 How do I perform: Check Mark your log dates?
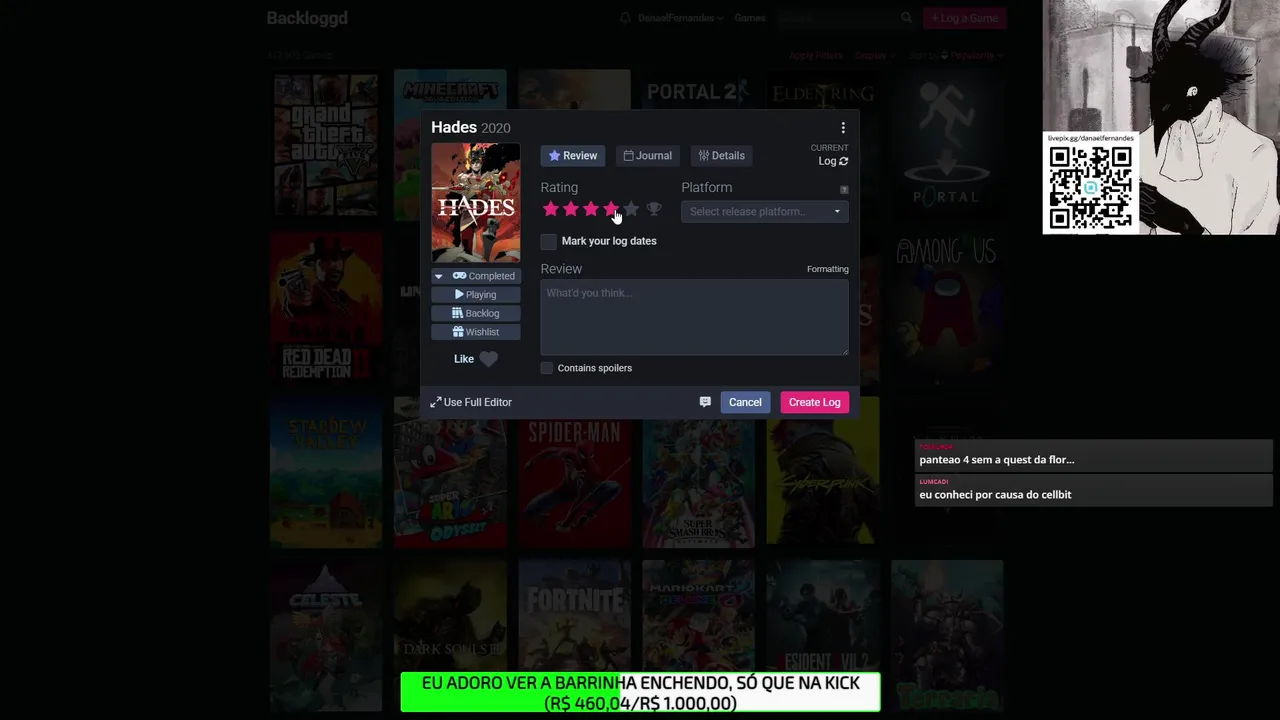pyautogui.click(x=549, y=241)
